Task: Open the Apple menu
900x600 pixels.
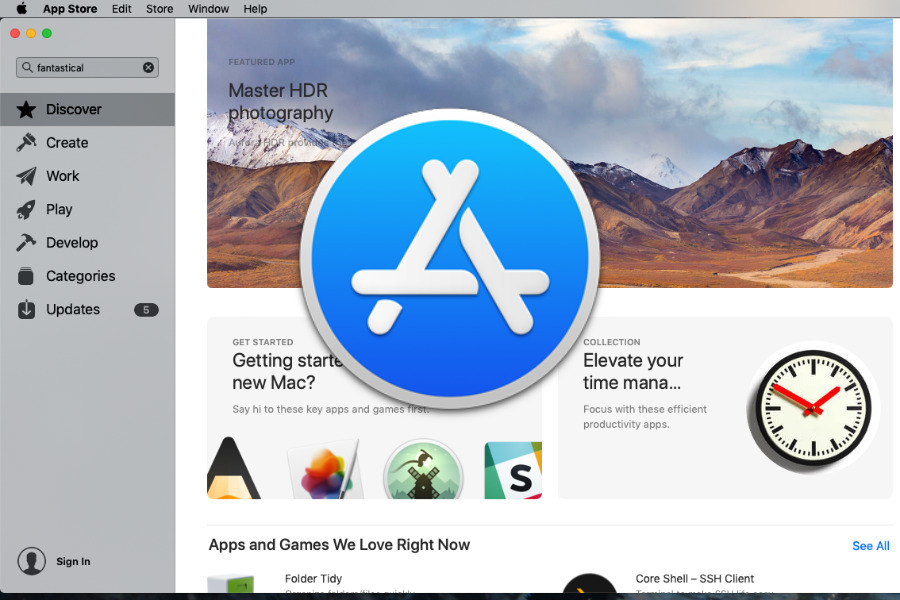Action: (21, 9)
